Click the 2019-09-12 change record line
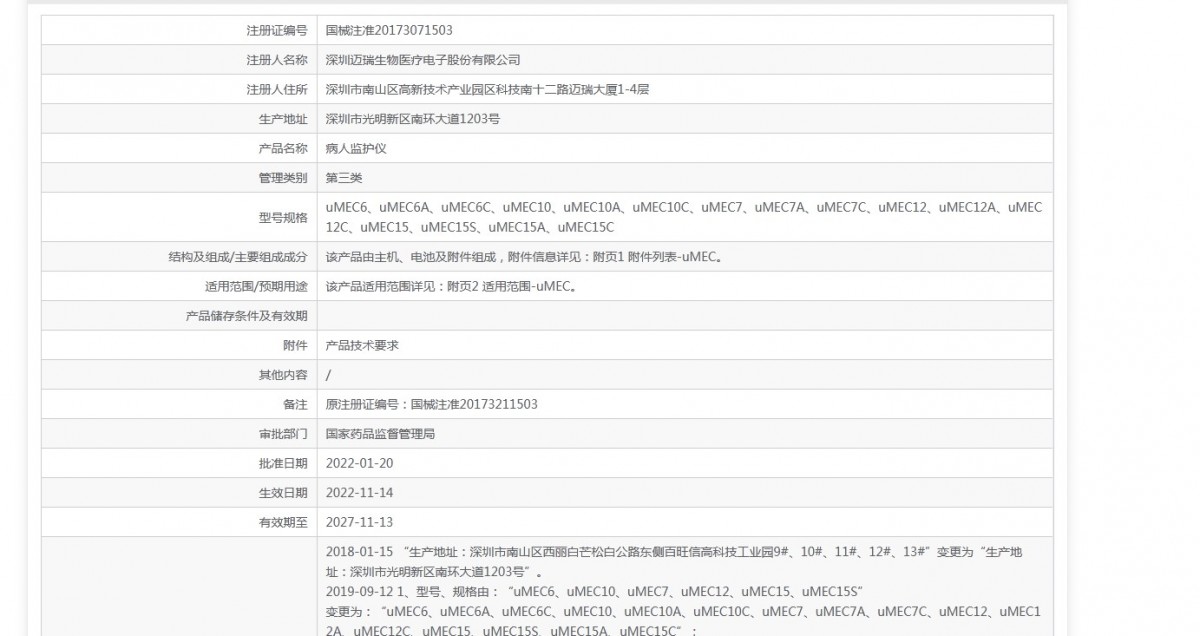This screenshot has width=1200, height=636. pos(594,591)
